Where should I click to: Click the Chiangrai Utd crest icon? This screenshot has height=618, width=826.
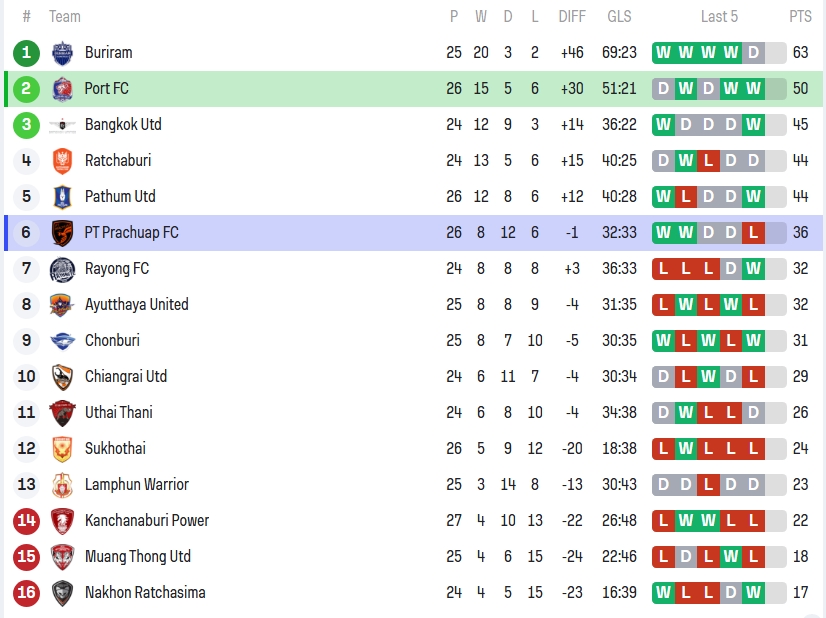pos(62,377)
